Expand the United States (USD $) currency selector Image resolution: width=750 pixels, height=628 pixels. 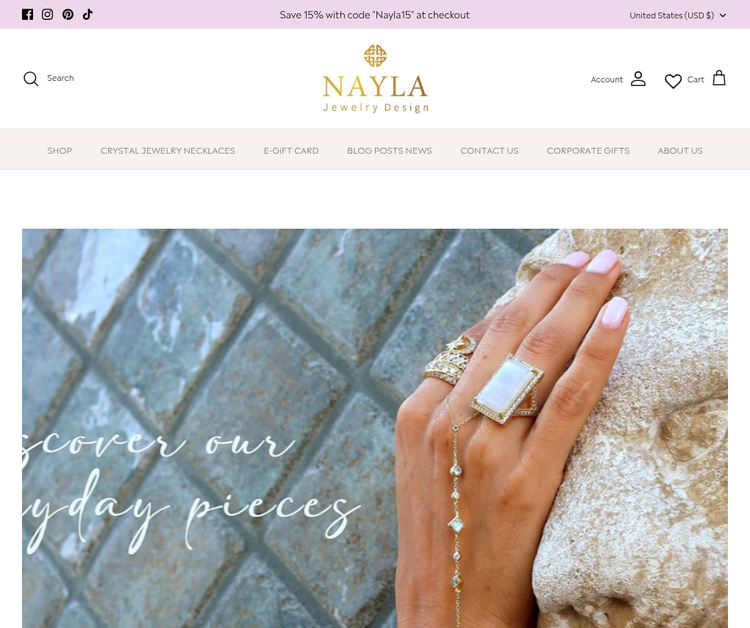[678, 15]
